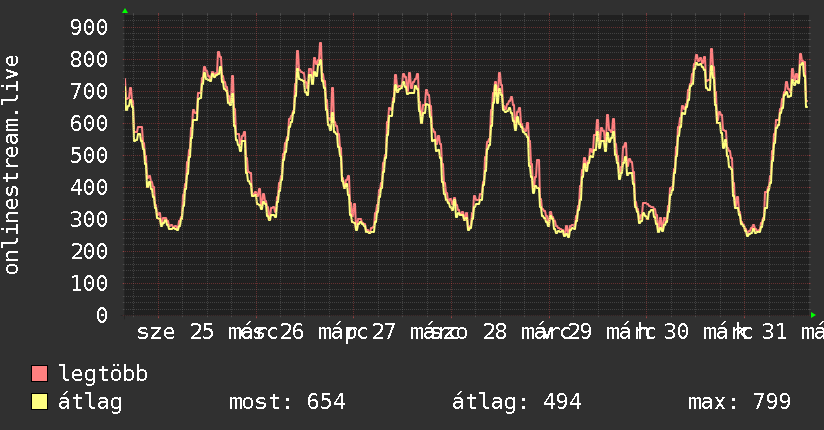Click the '28' x-axis date label
The height and width of the screenshot is (430, 824).
(x=495, y=332)
